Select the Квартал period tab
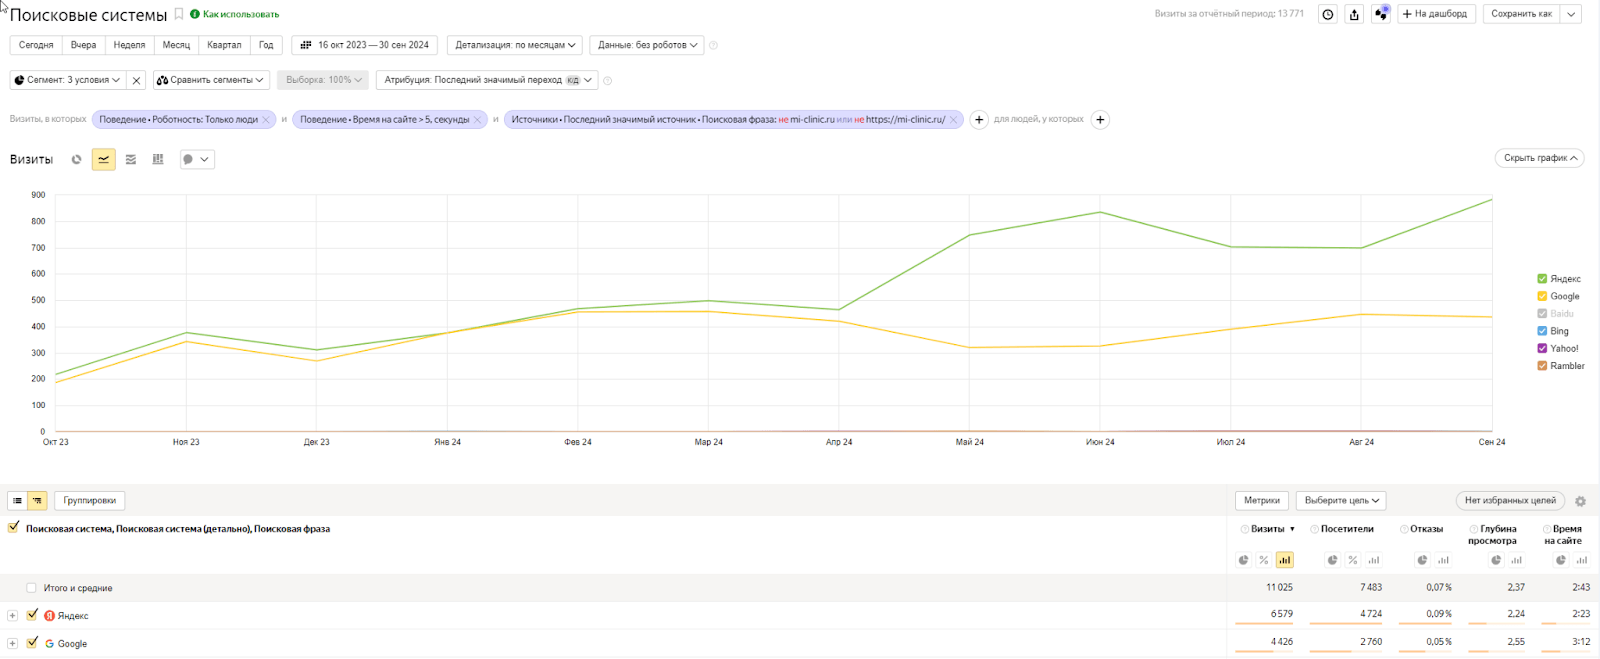This screenshot has height=659, width=1600. click(224, 45)
